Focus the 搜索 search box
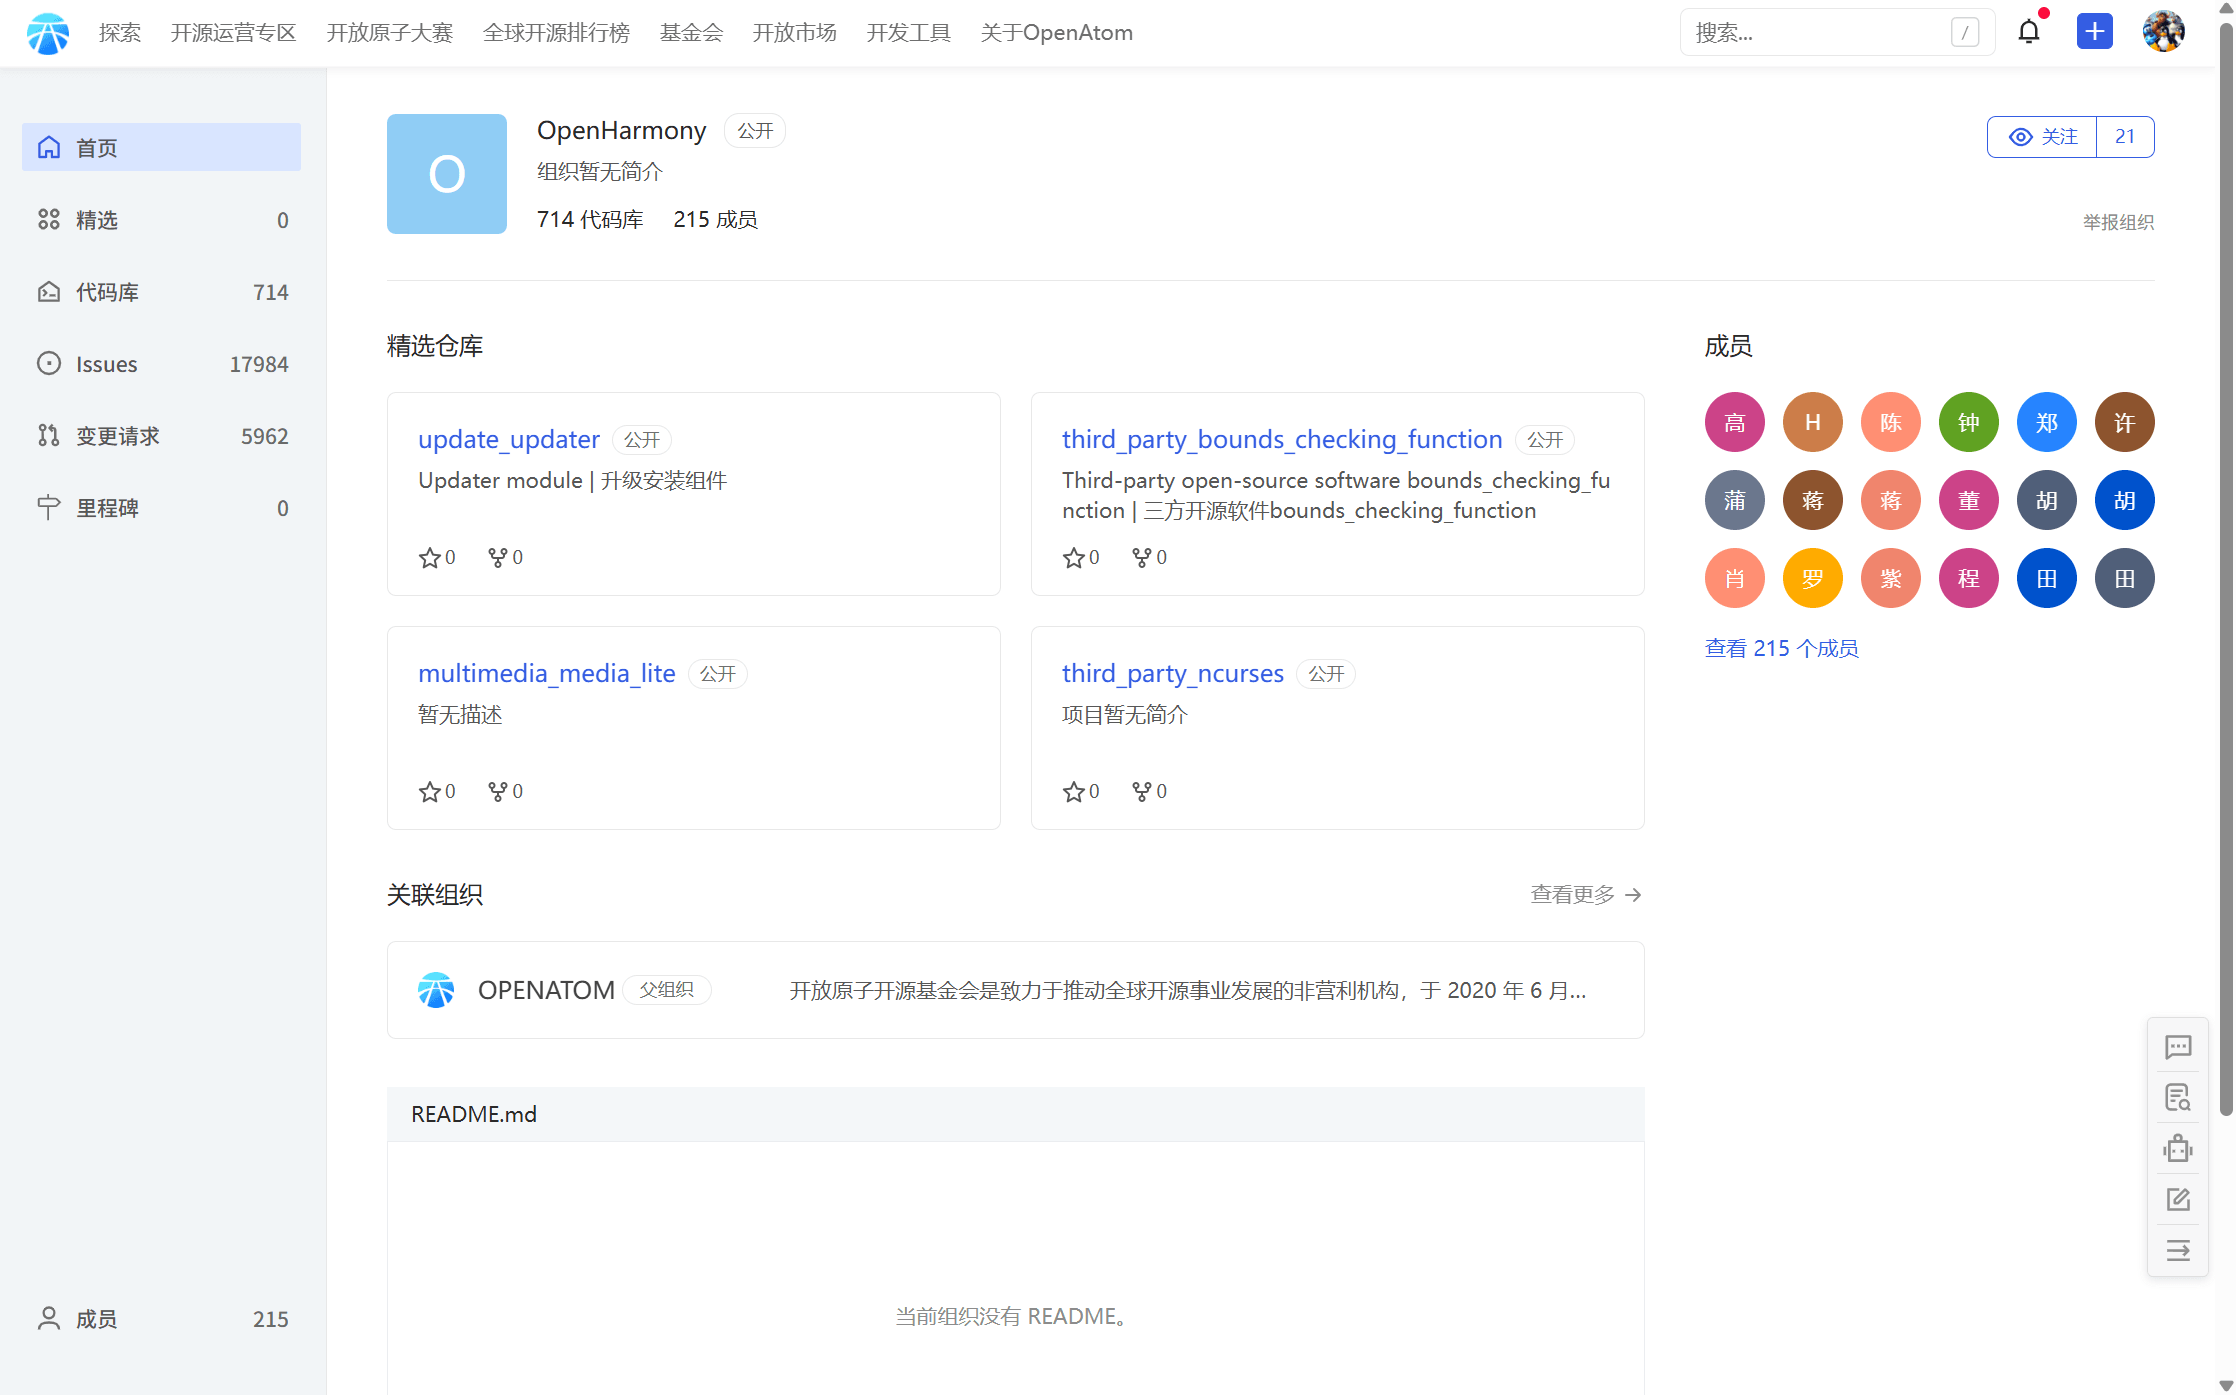This screenshot has width=2236, height=1395. point(1837,32)
